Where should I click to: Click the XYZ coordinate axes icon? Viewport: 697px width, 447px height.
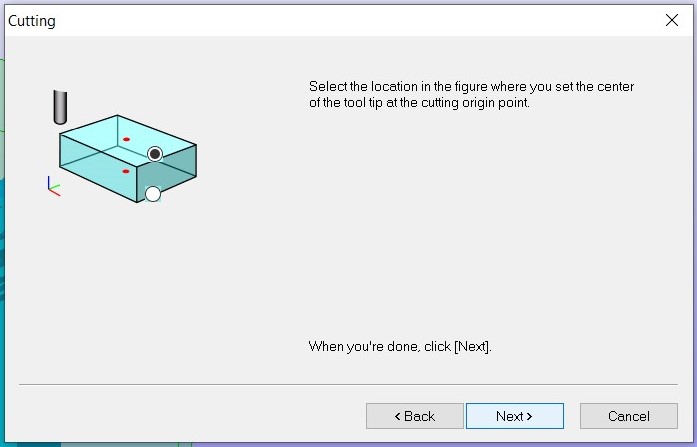(x=53, y=187)
